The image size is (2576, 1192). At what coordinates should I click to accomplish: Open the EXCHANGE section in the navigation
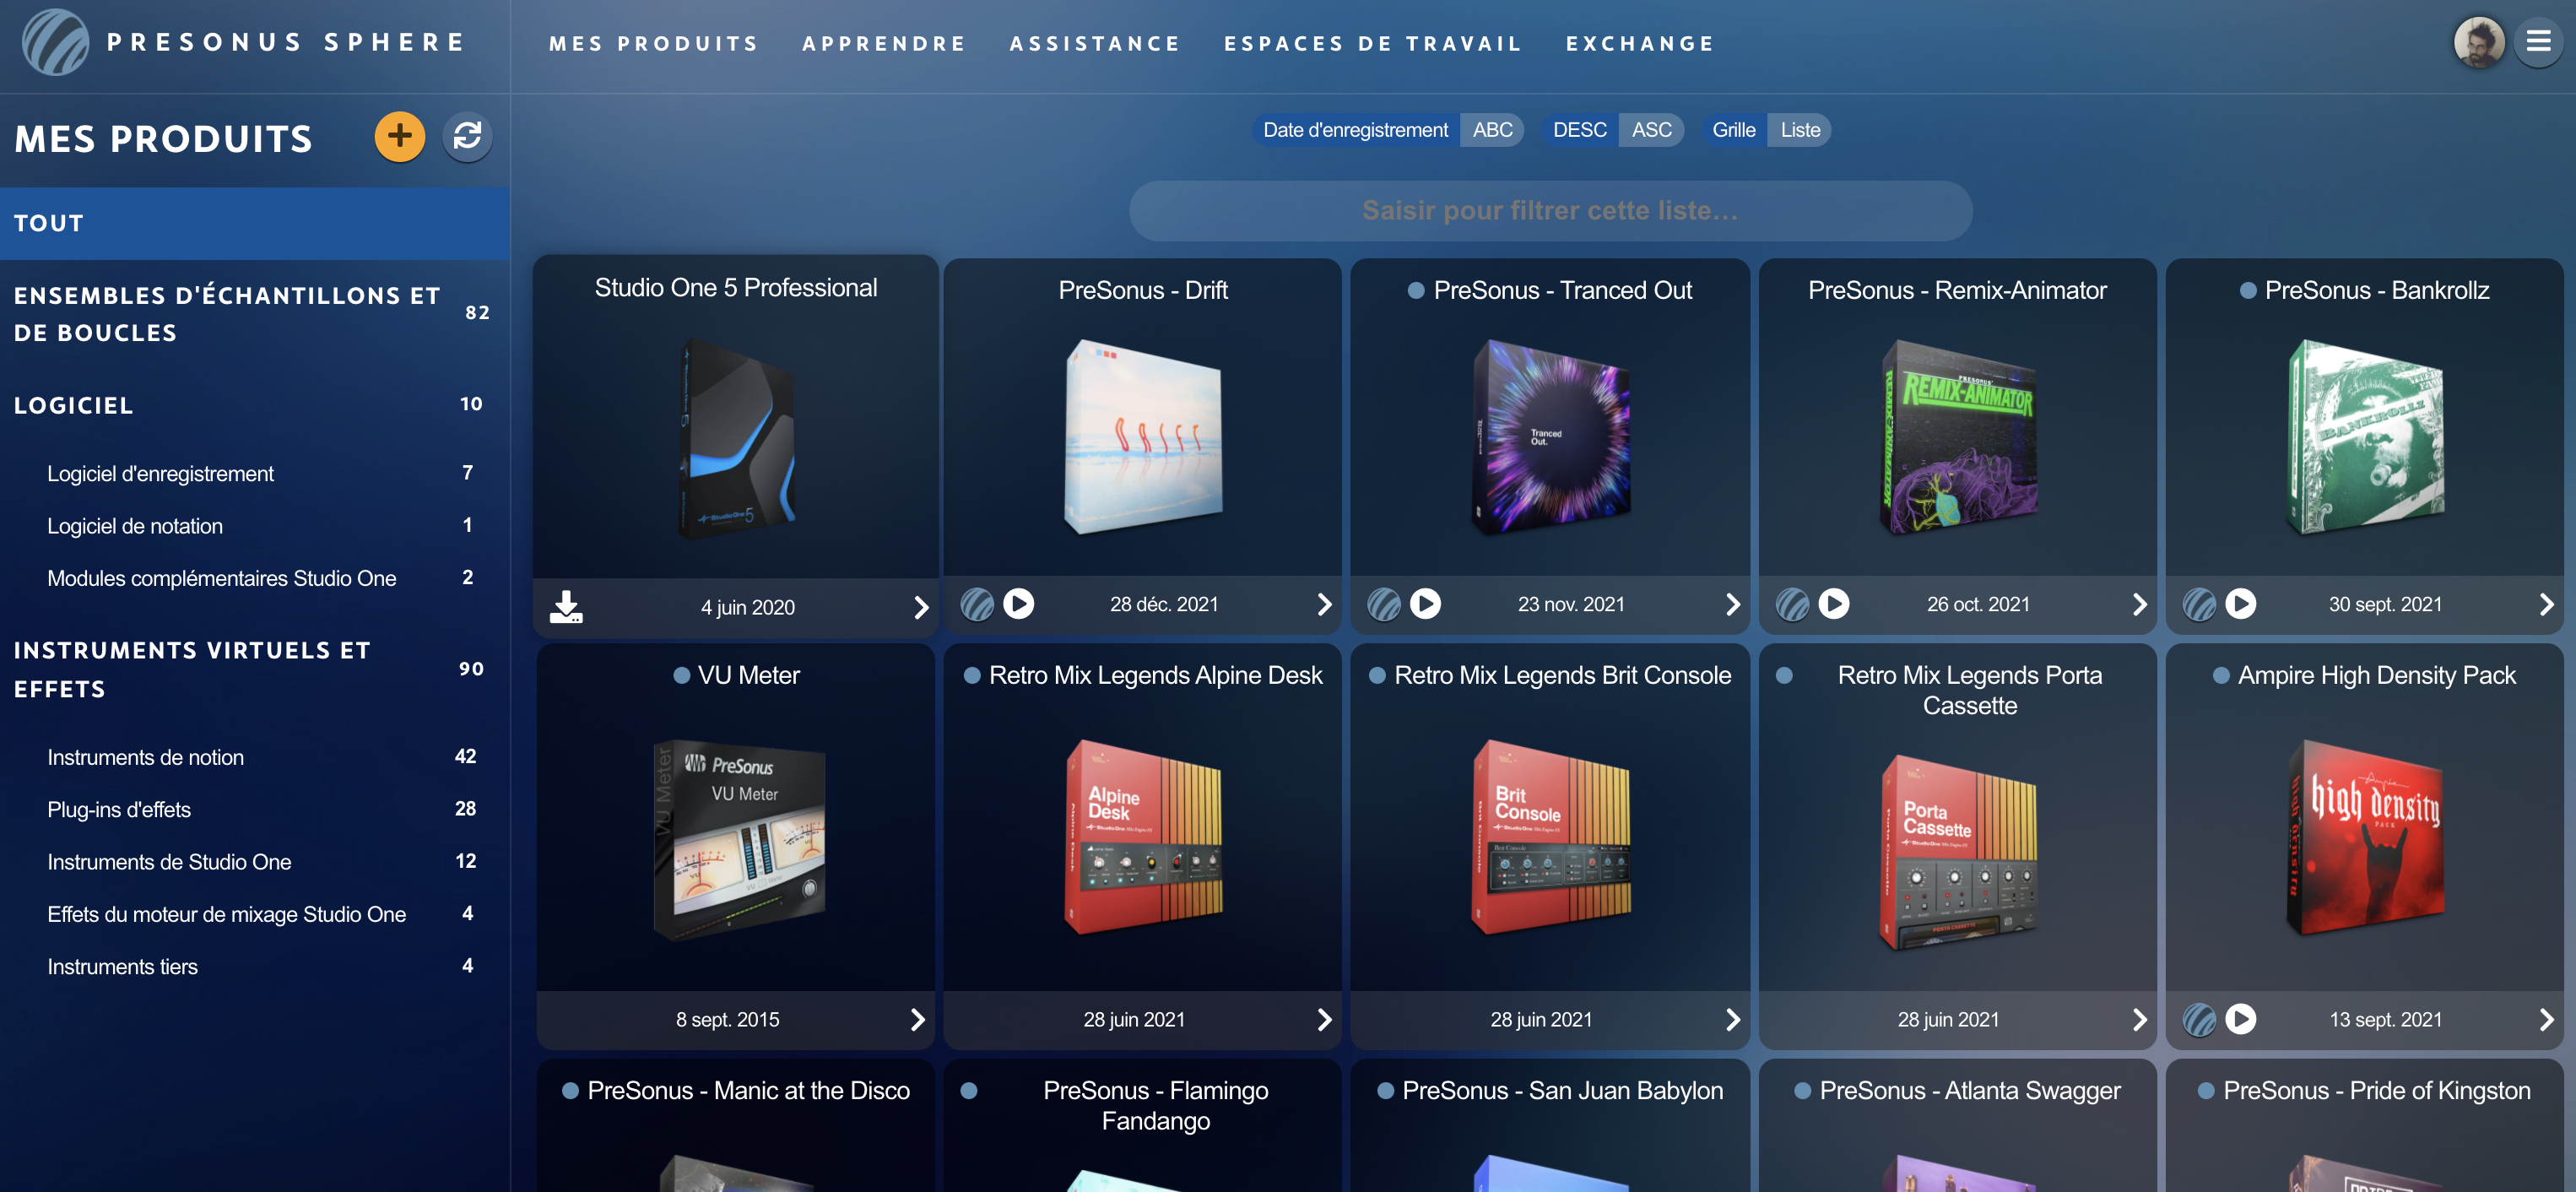(x=1640, y=43)
